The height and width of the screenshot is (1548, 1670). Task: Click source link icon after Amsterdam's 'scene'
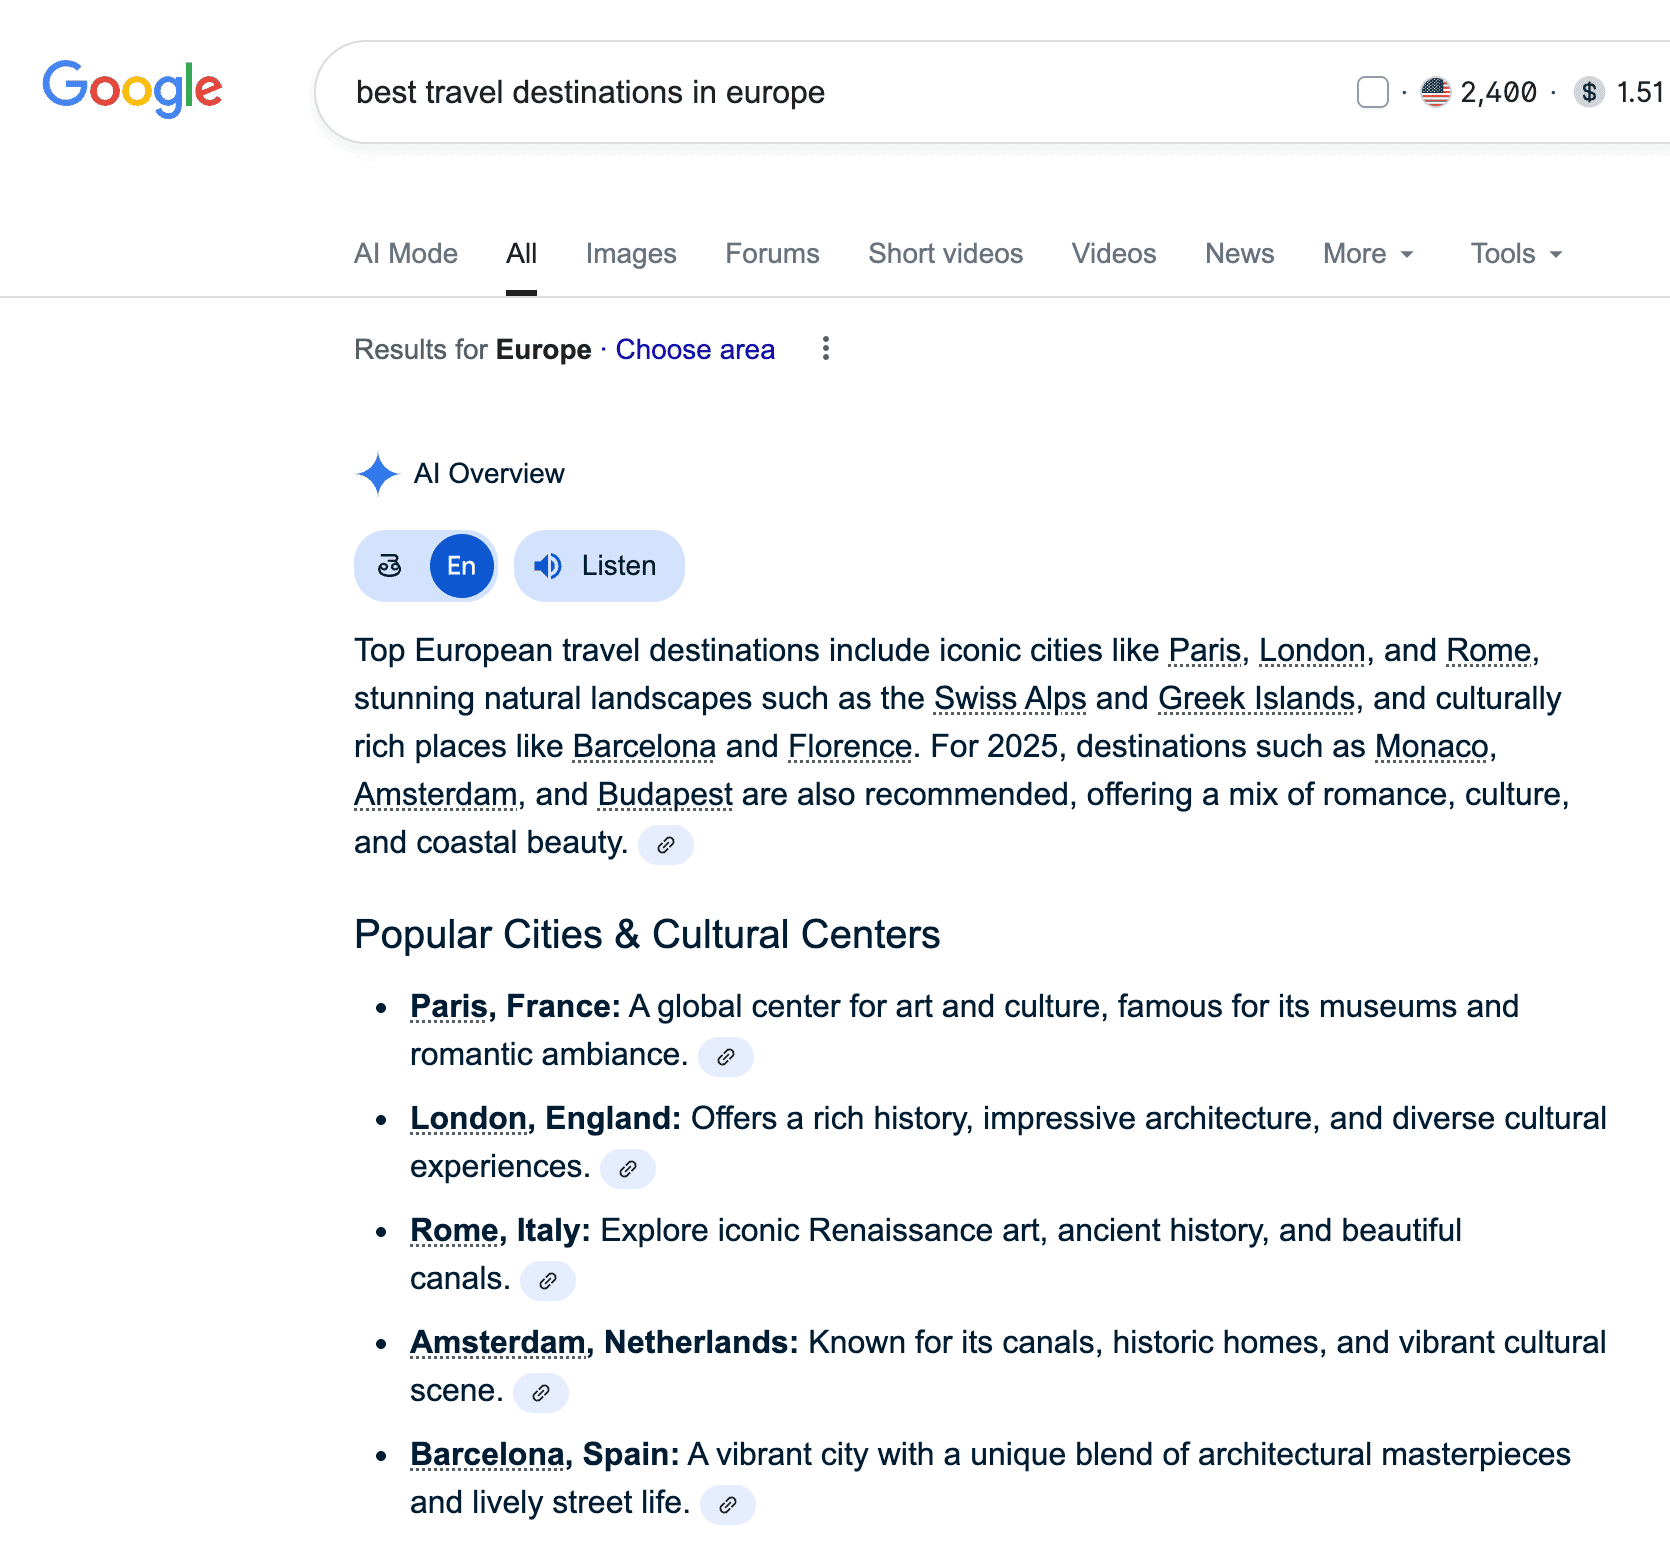pos(540,1393)
